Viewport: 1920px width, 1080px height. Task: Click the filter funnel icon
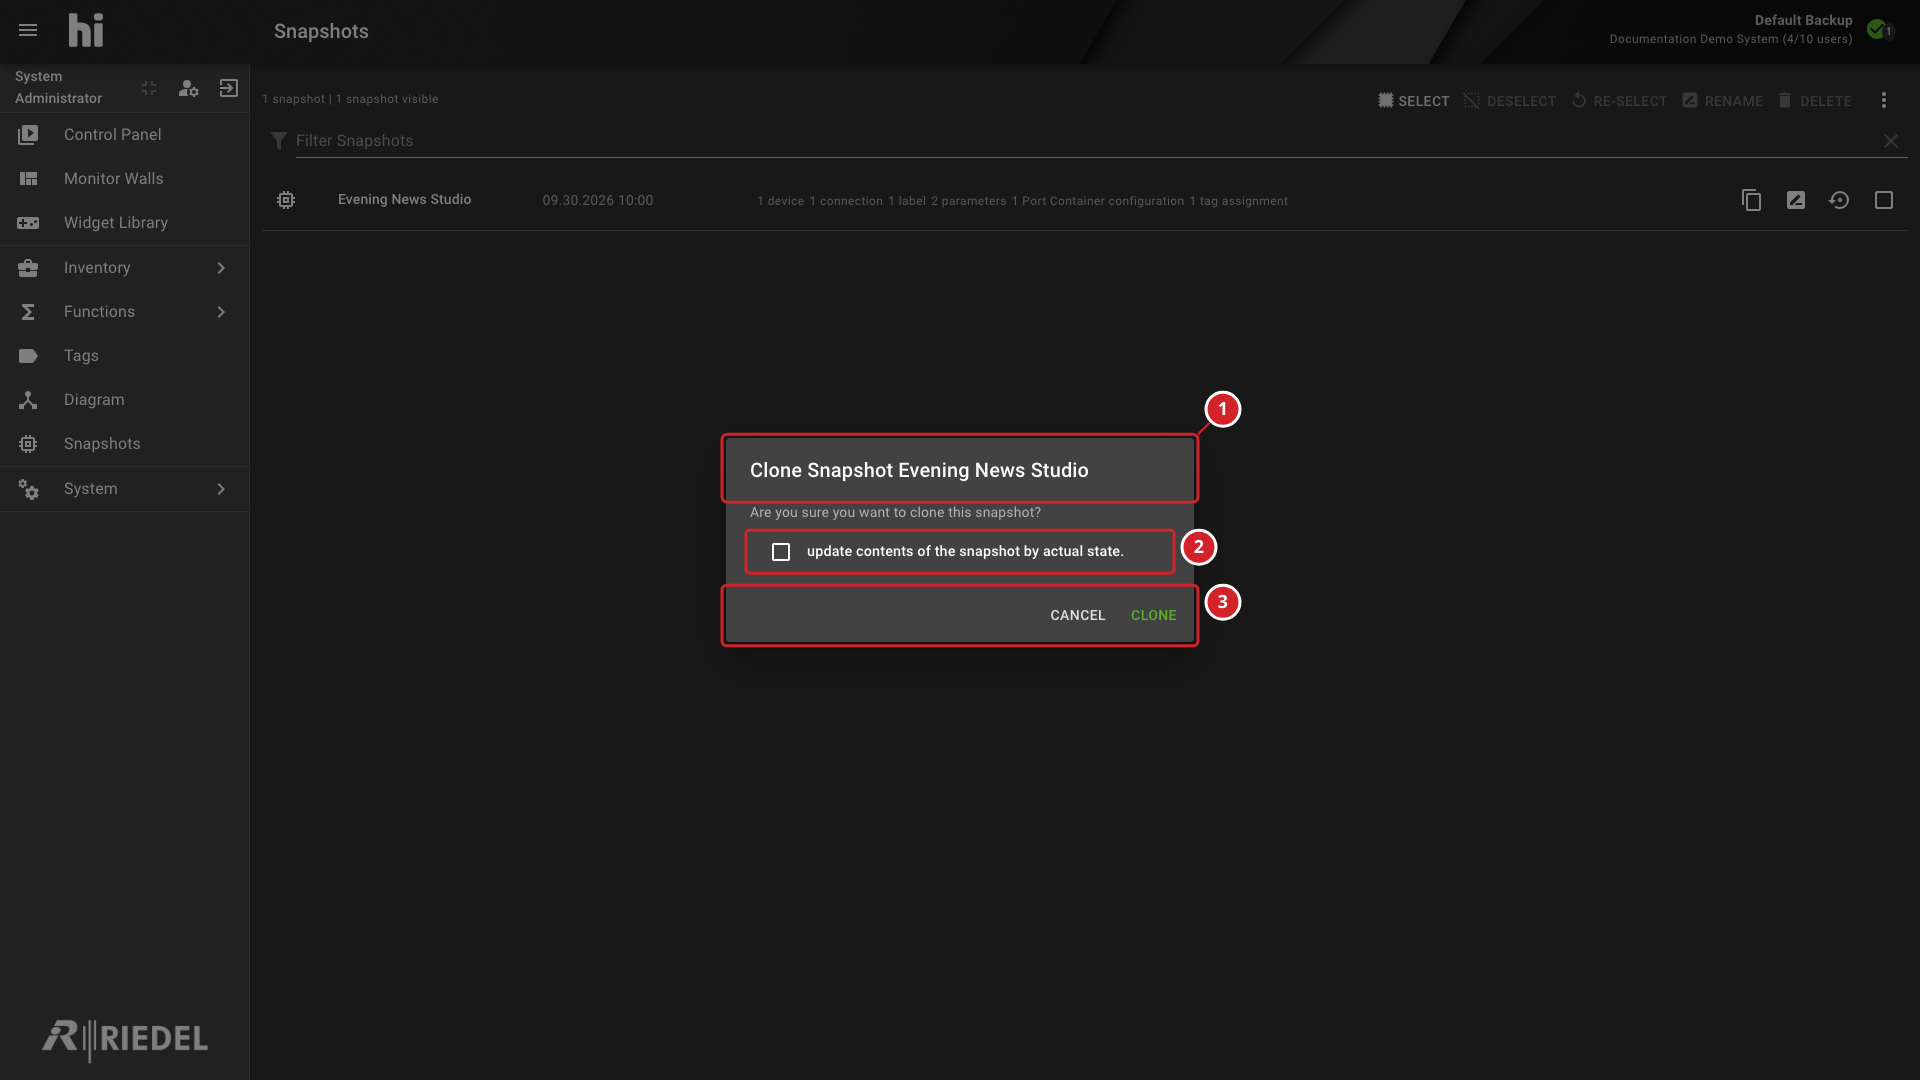point(279,141)
